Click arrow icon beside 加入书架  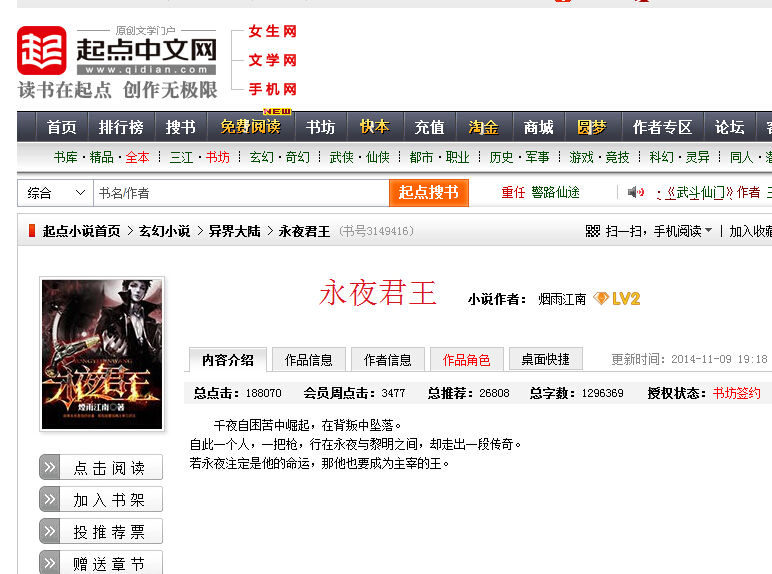[50, 499]
